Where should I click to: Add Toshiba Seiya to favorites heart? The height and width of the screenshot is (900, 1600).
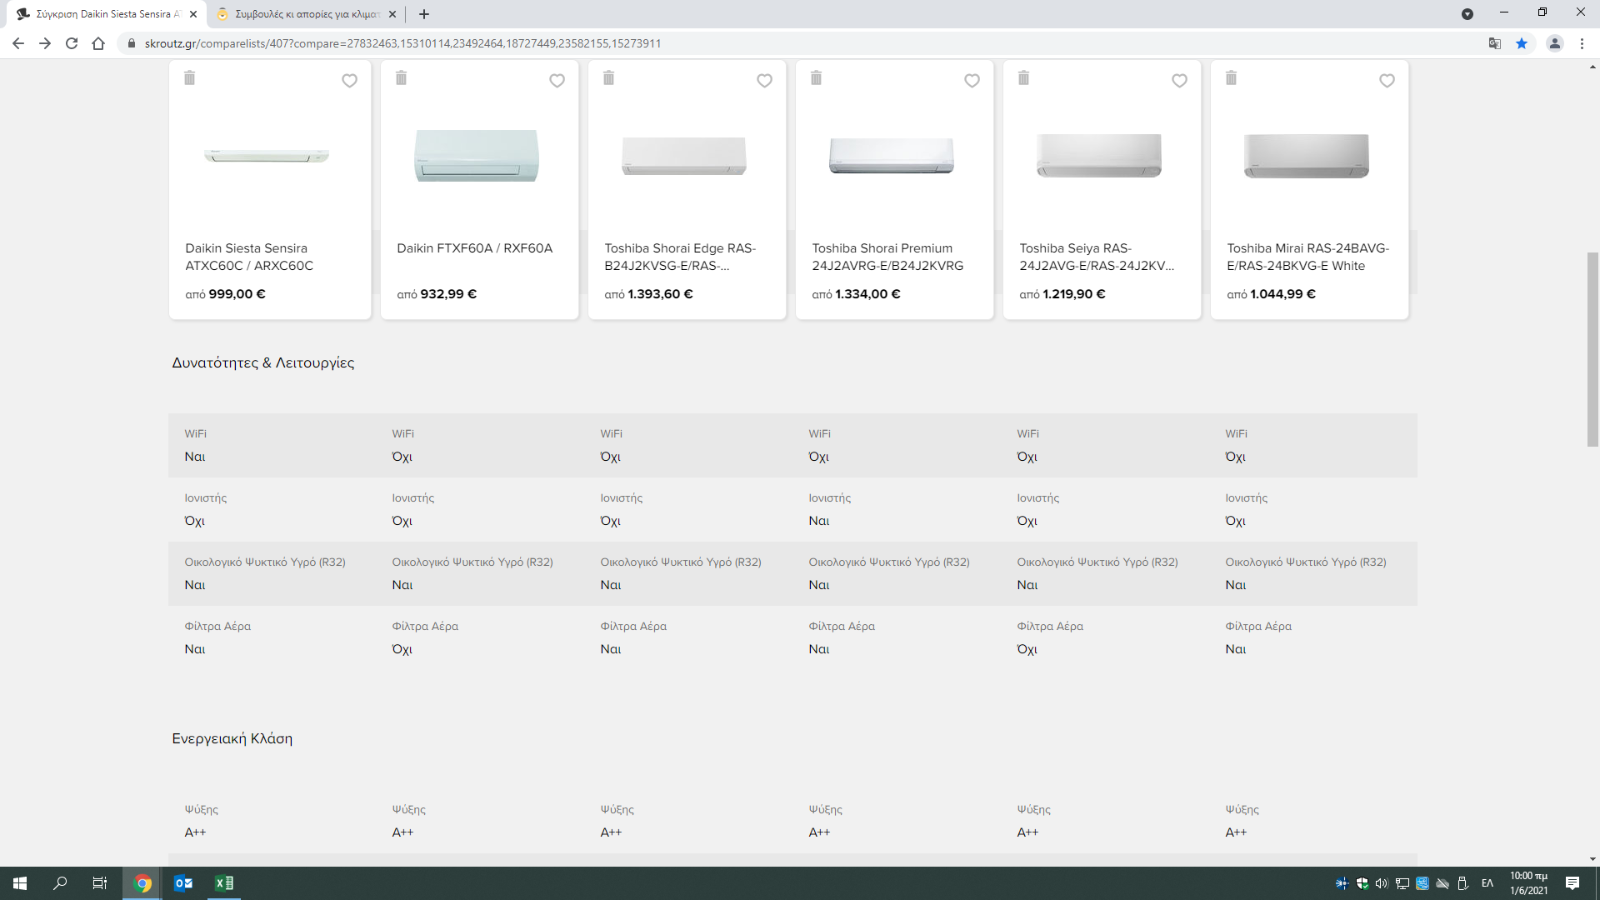[x=1180, y=81]
